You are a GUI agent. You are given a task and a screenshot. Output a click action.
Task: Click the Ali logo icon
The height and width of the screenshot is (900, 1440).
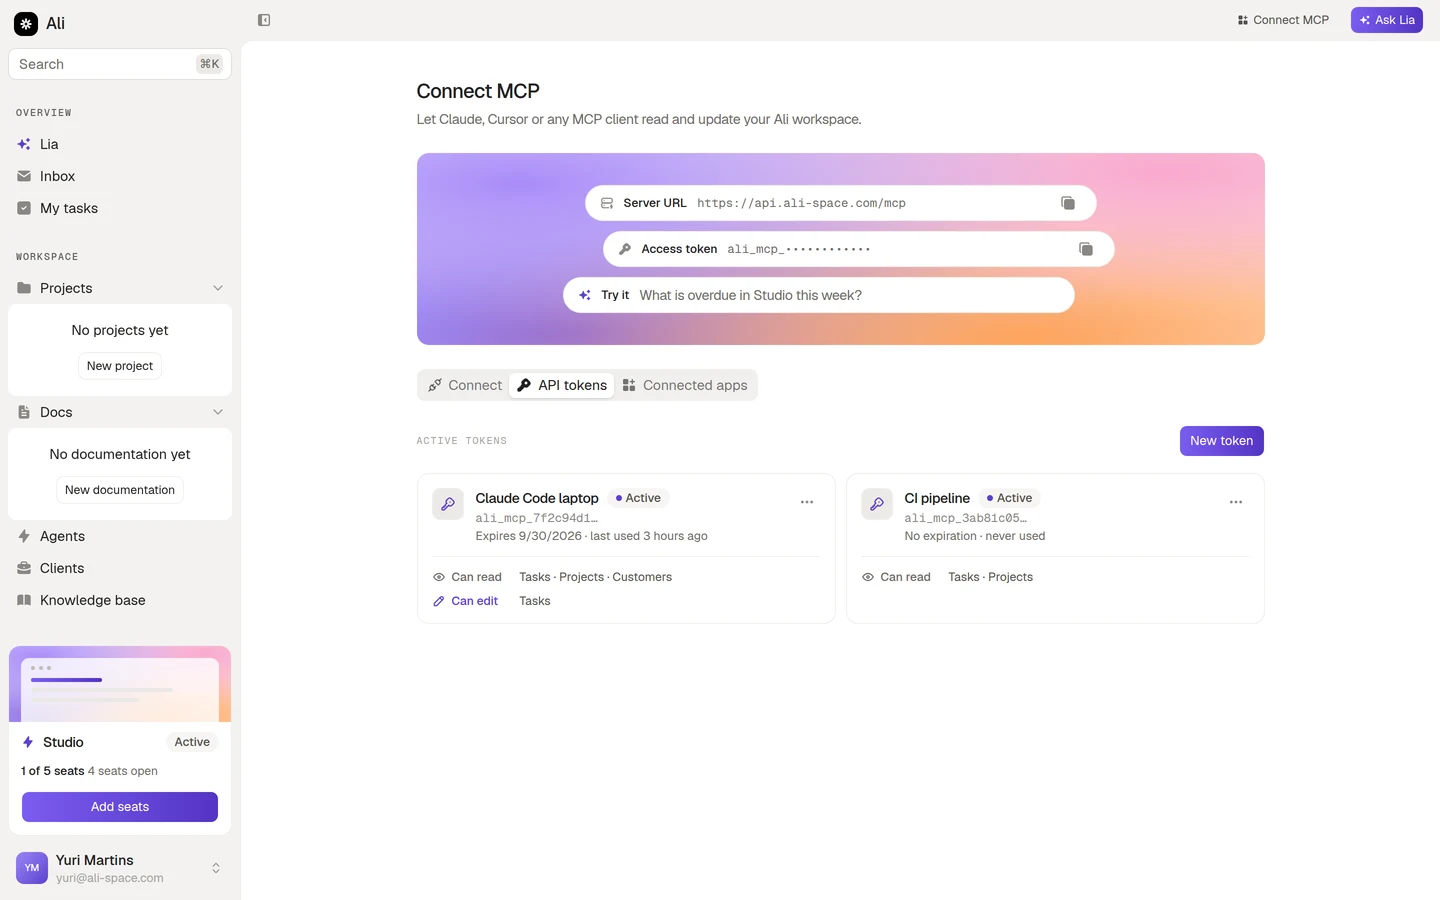(x=26, y=23)
